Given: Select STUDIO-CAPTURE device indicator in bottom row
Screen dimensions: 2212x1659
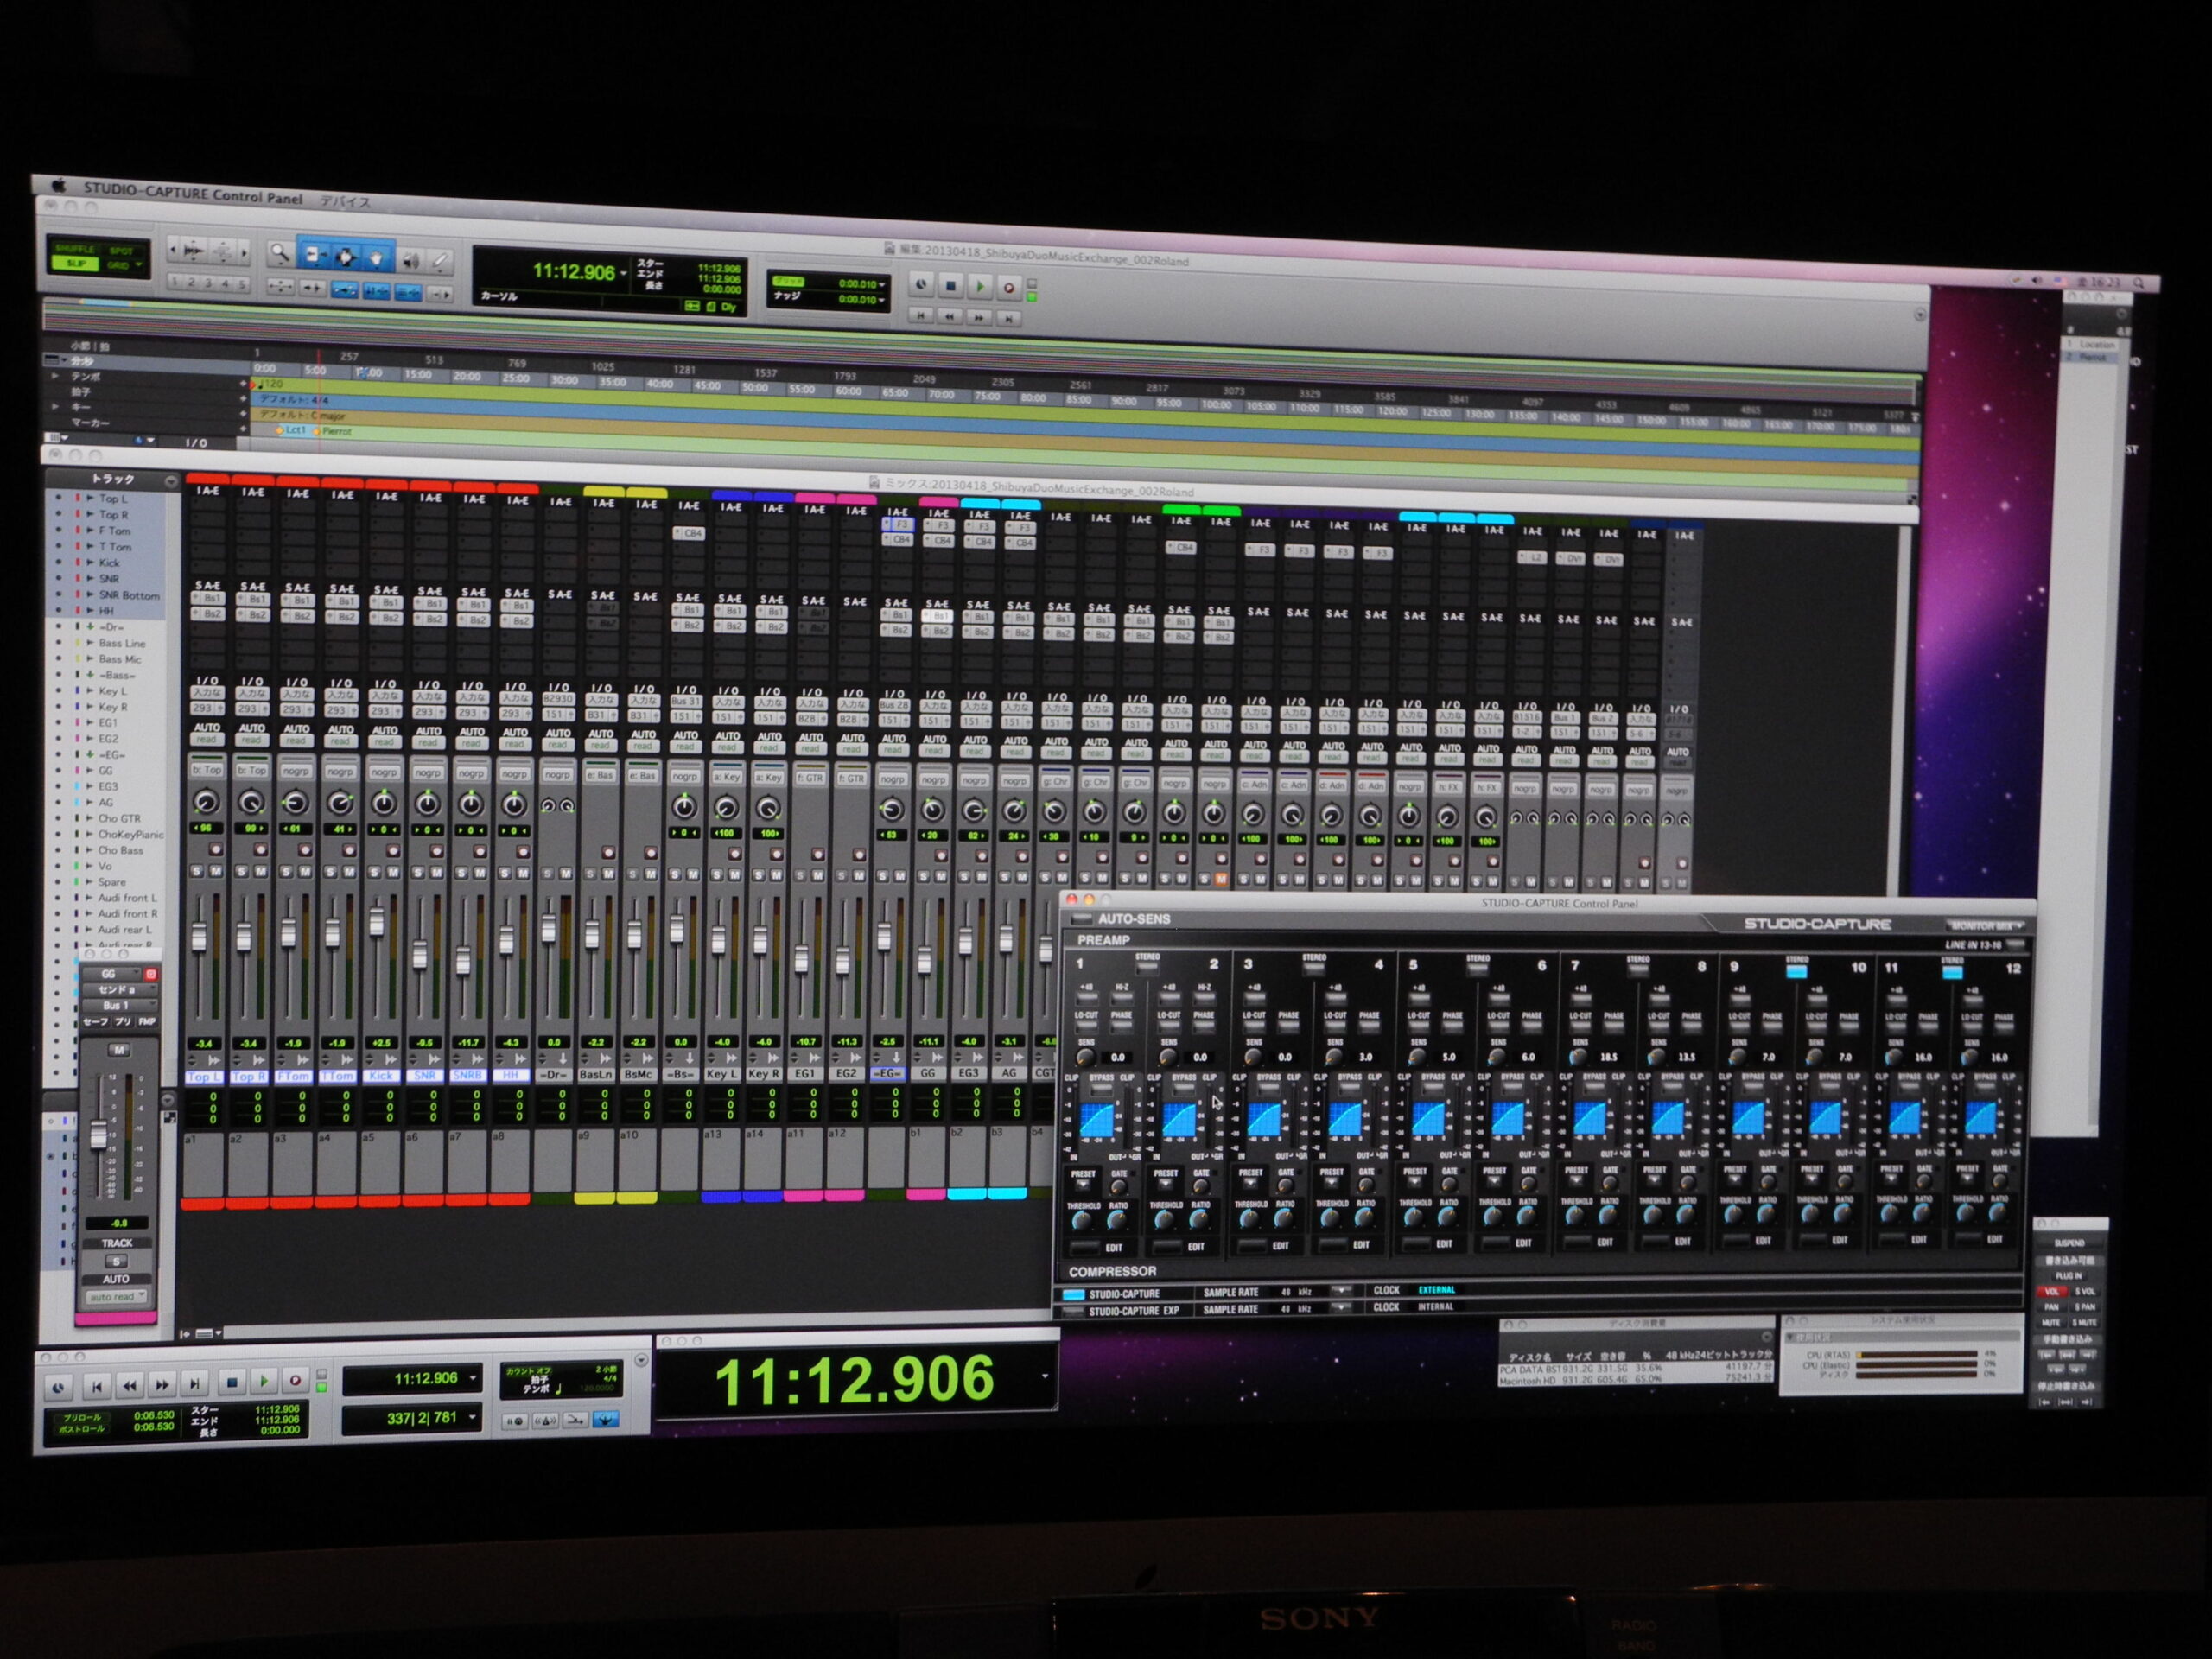Looking at the screenshot, I should (1073, 1294).
